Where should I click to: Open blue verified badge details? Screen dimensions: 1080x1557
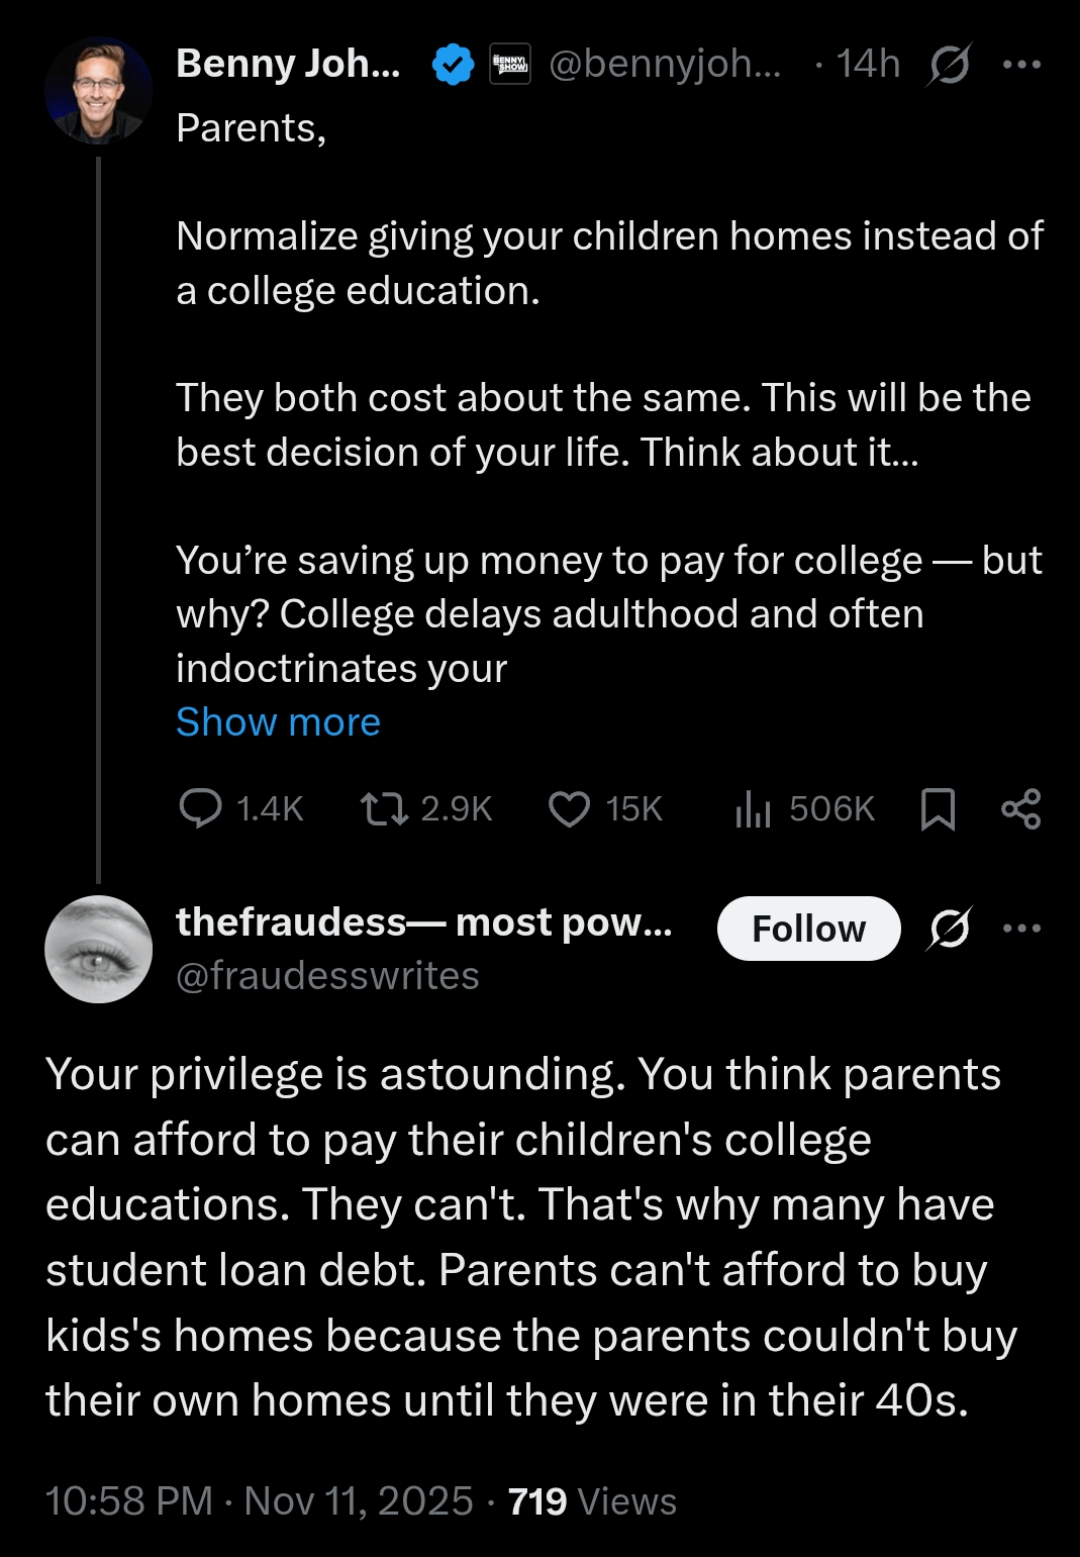click(453, 65)
